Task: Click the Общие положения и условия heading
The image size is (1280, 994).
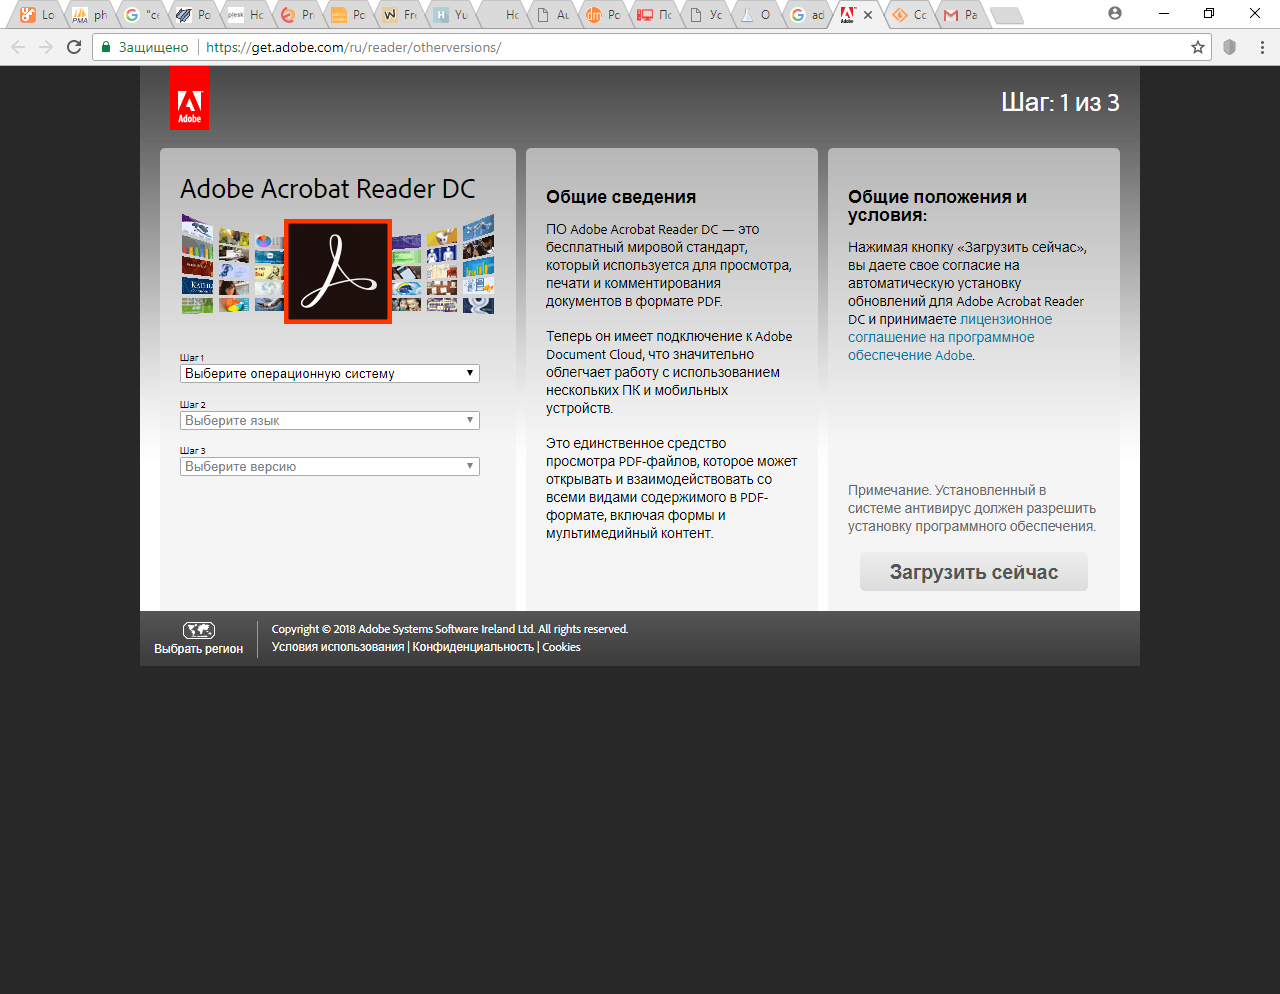Action: click(938, 206)
